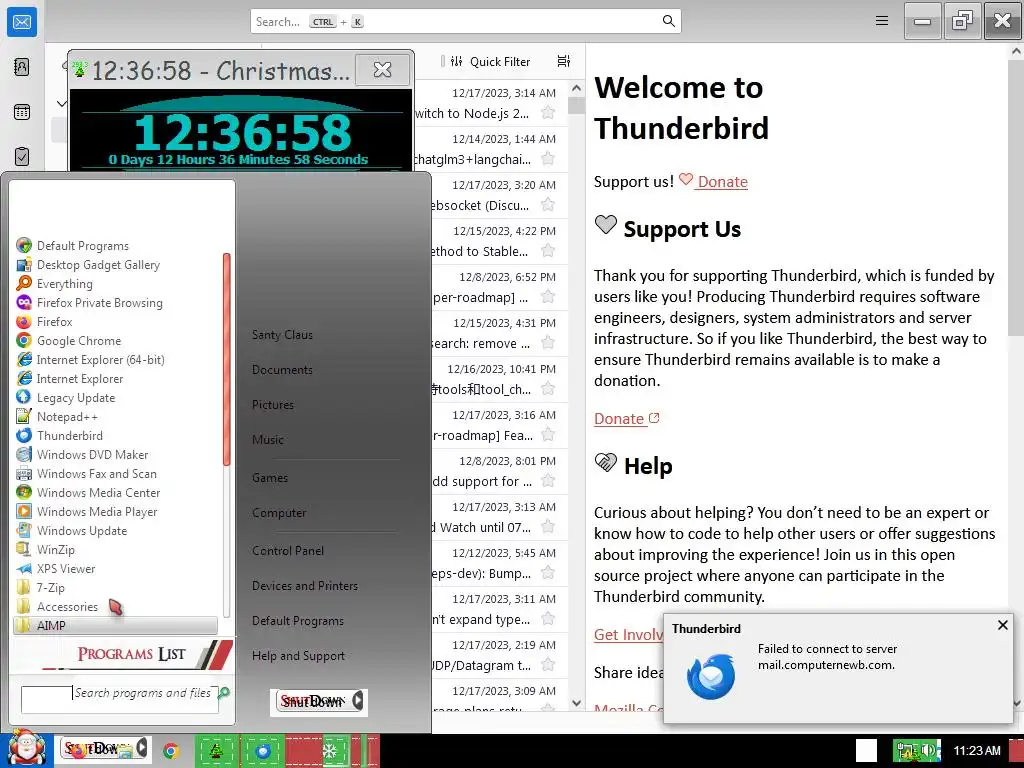
Task: Star the message dated 12/12/2023, 5:45 AM
Action: 548,573
